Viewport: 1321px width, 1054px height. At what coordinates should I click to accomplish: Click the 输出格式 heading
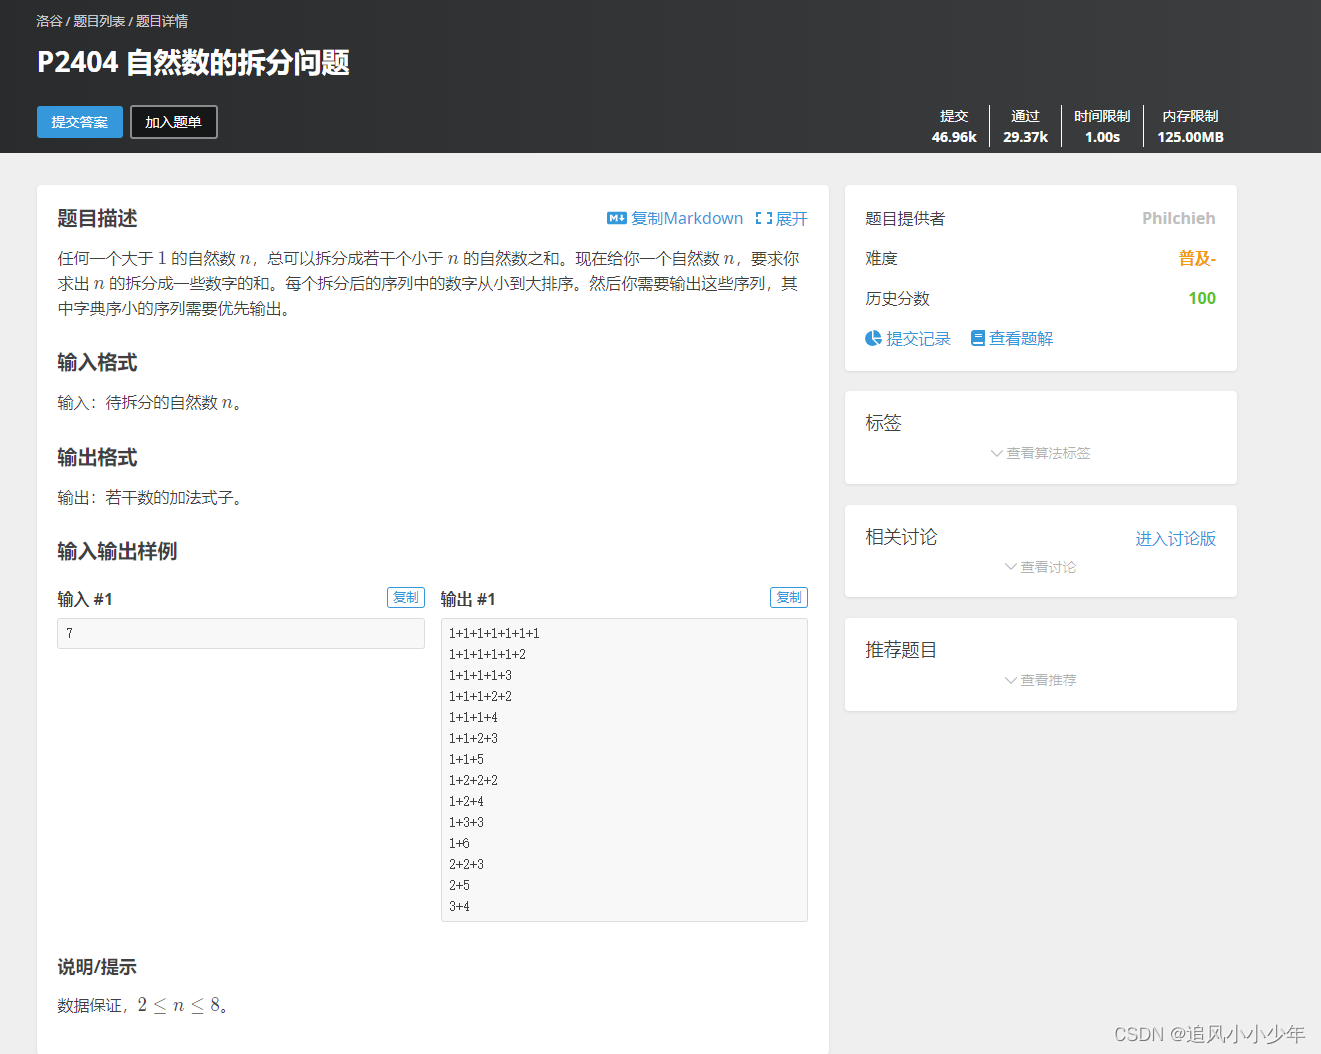pyautogui.click(x=97, y=457)
